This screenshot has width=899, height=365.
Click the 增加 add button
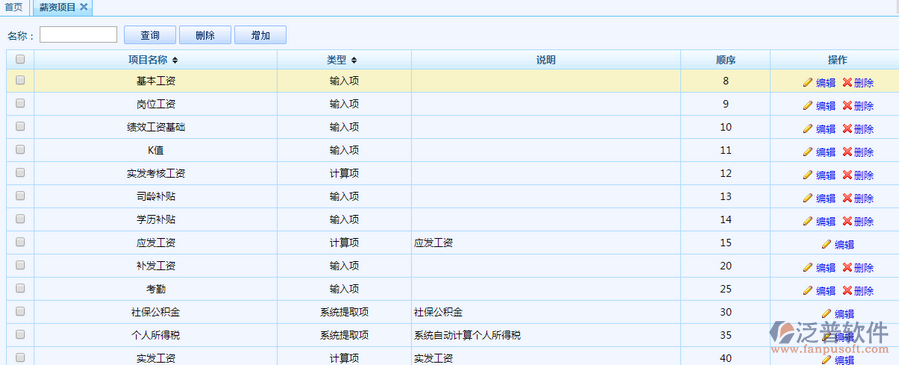pos(260,35)
